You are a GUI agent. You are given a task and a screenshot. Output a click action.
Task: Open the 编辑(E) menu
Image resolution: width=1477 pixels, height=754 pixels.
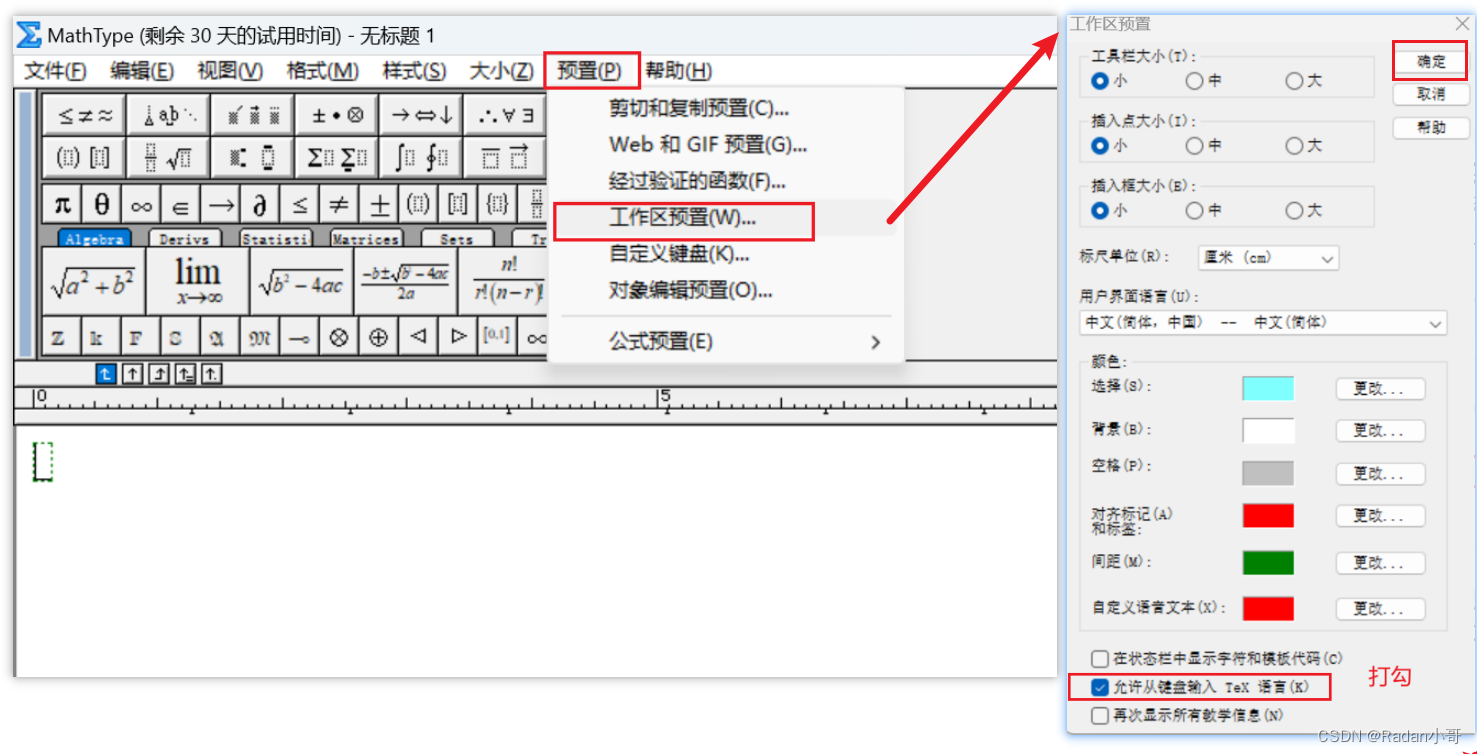point(142,71)
